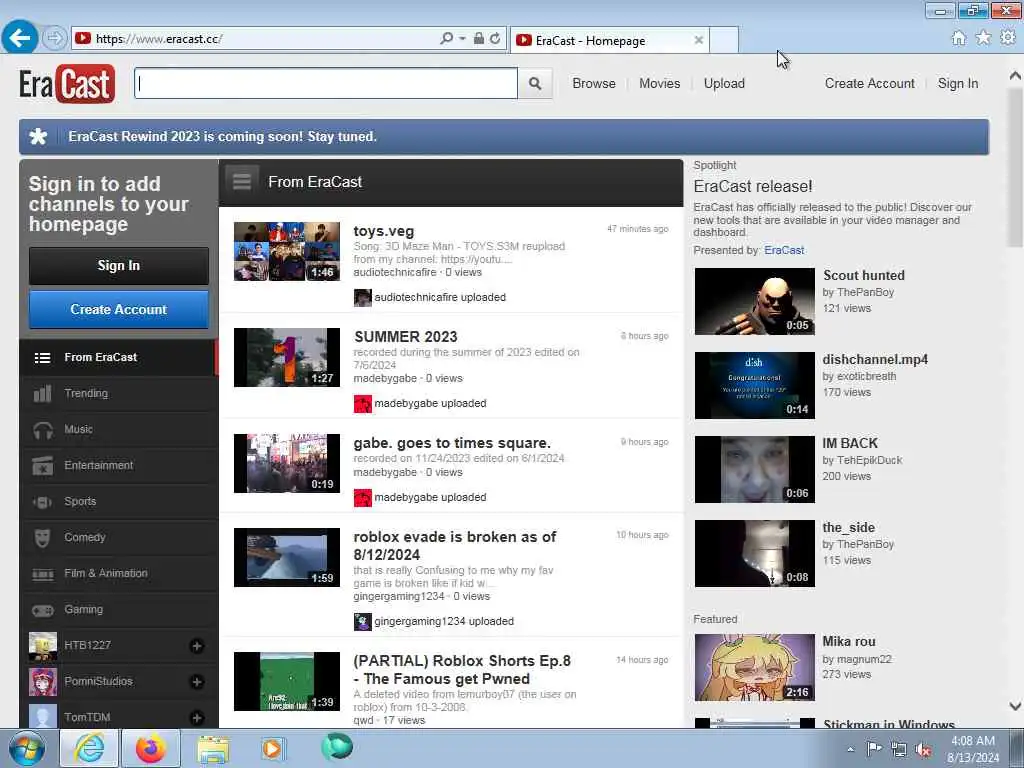Click the address bar search magnifier
Image resolution: width=1024 pixels, height=768 pixels.
pyautogui.click(x=447, y=39)
